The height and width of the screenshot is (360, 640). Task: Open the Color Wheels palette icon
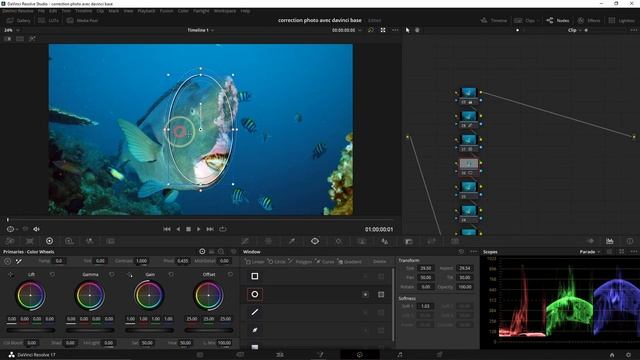click(49, 241)
